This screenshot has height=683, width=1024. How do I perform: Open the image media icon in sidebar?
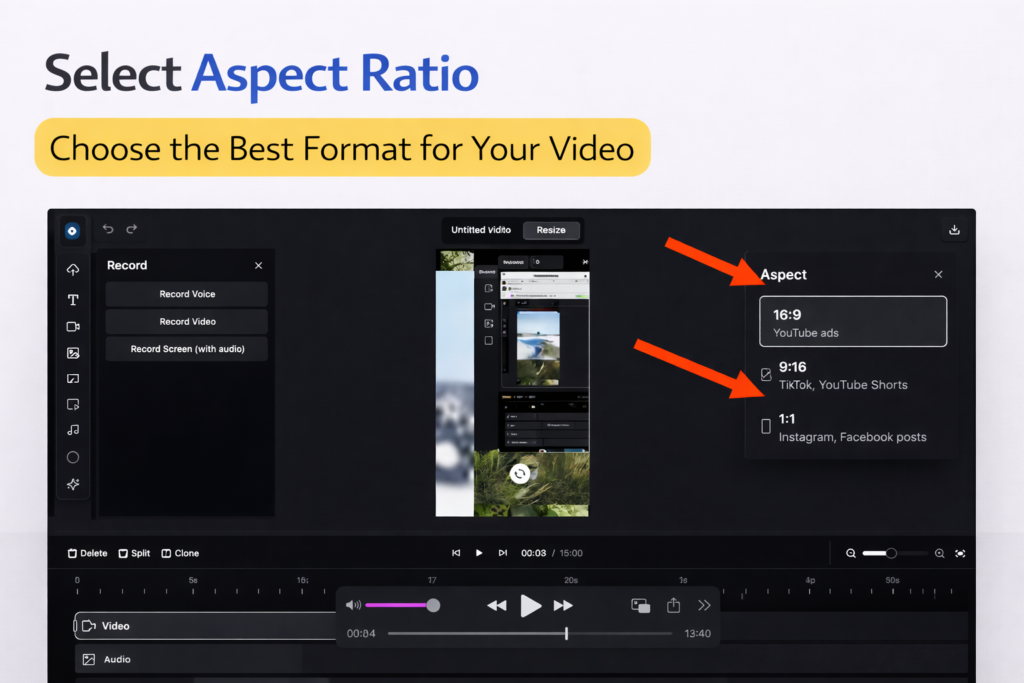click(x=73, y=353)
